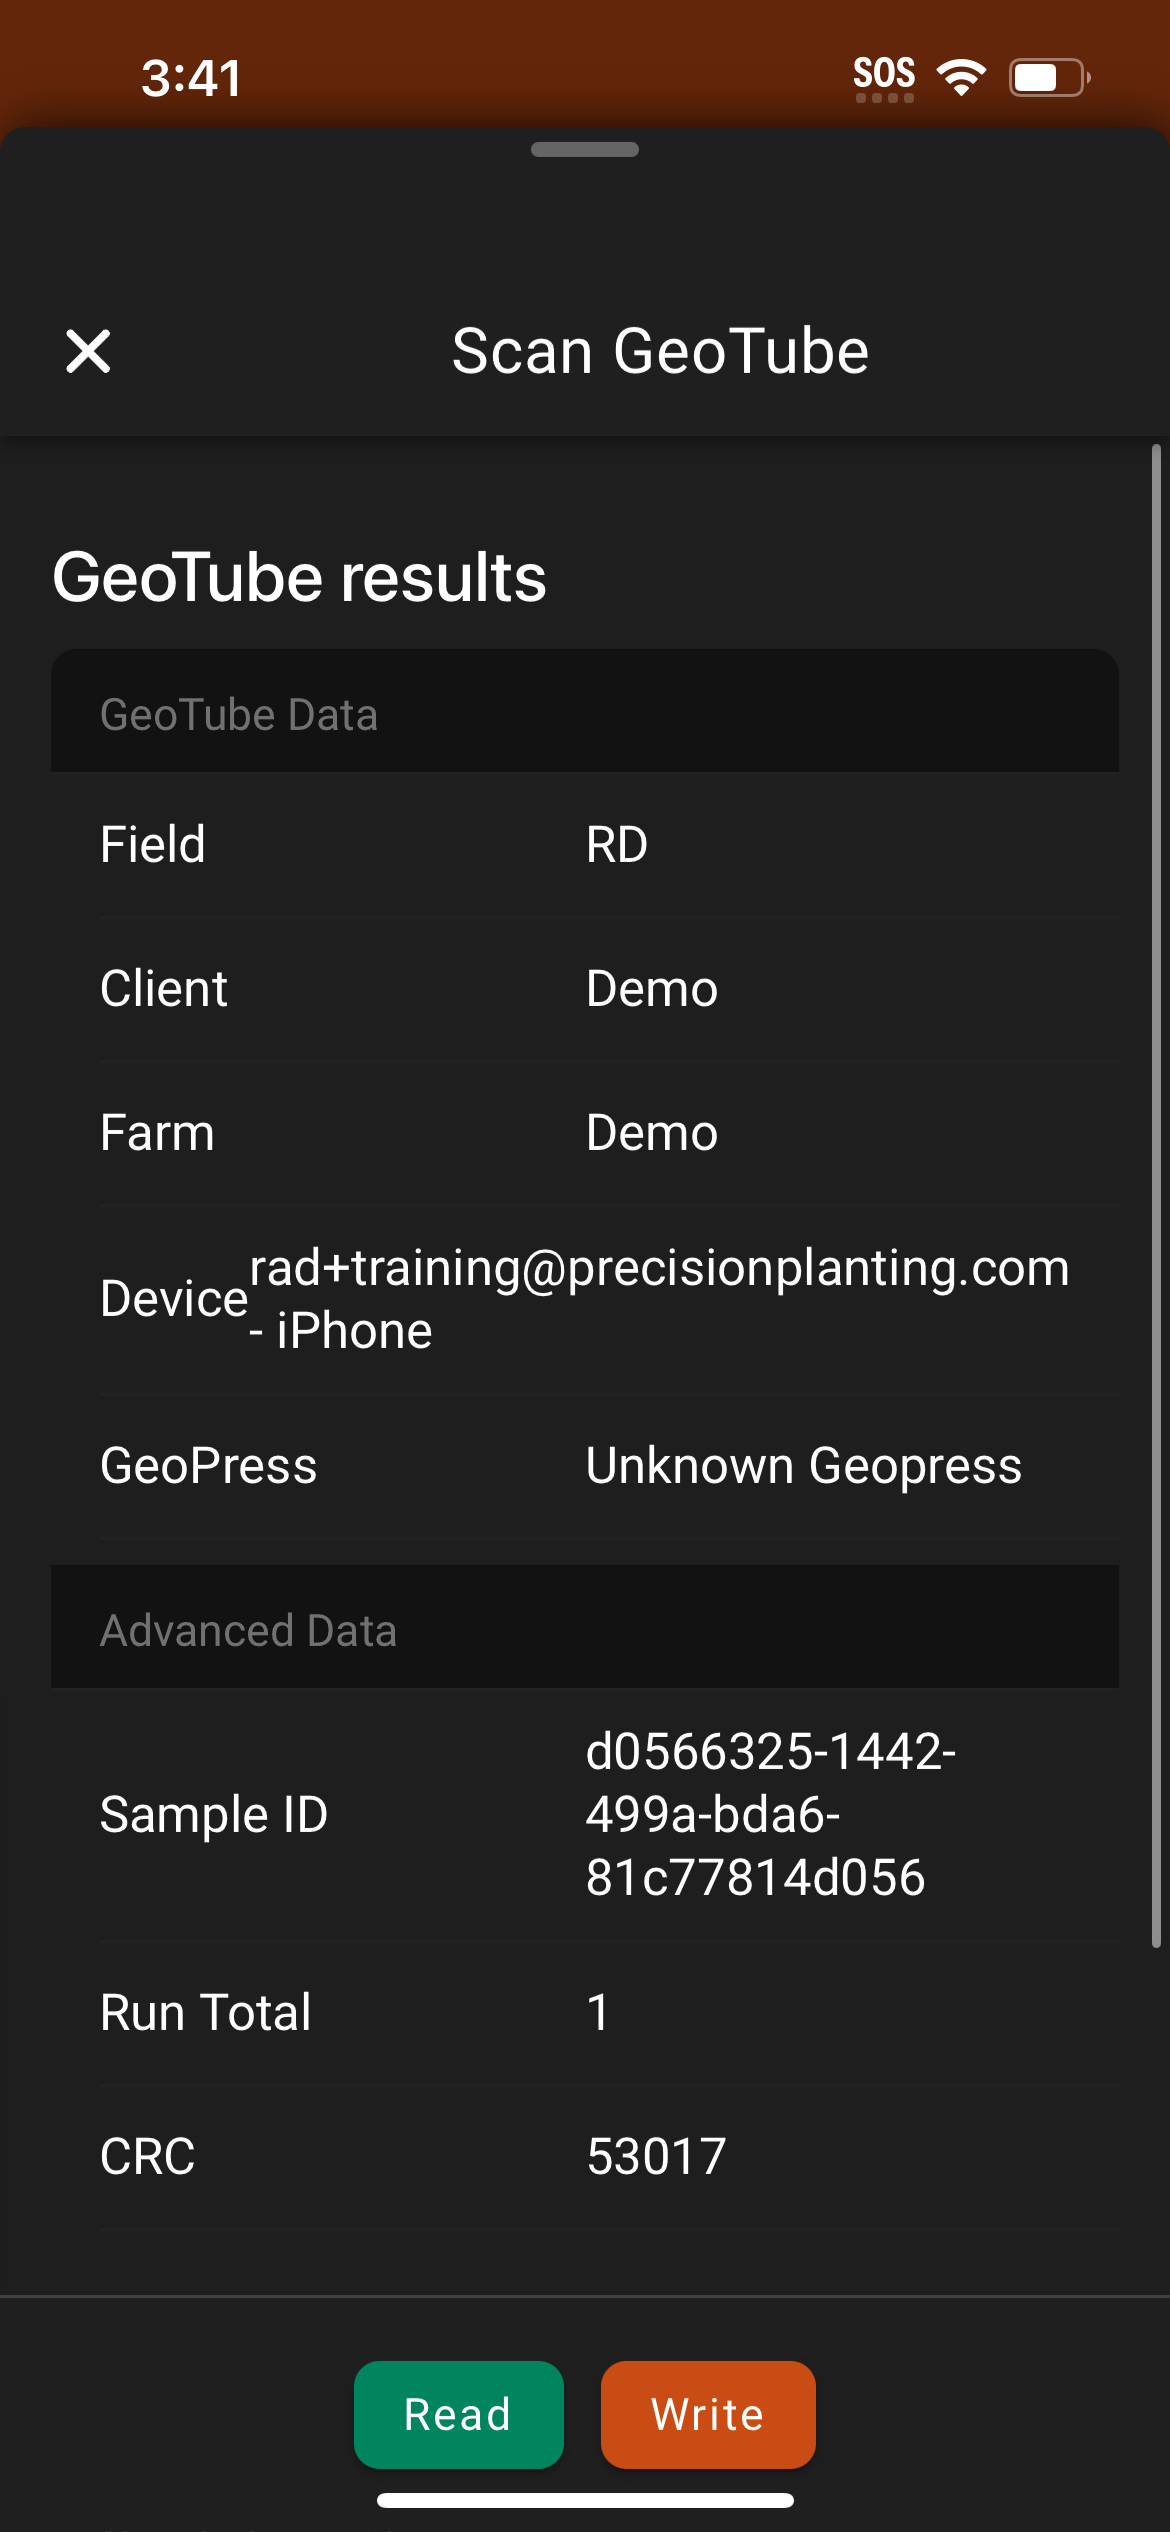This screenshot has height=2532, width=1170.
Task: Tap the 3:41 clock
Action: coord(191,78)
